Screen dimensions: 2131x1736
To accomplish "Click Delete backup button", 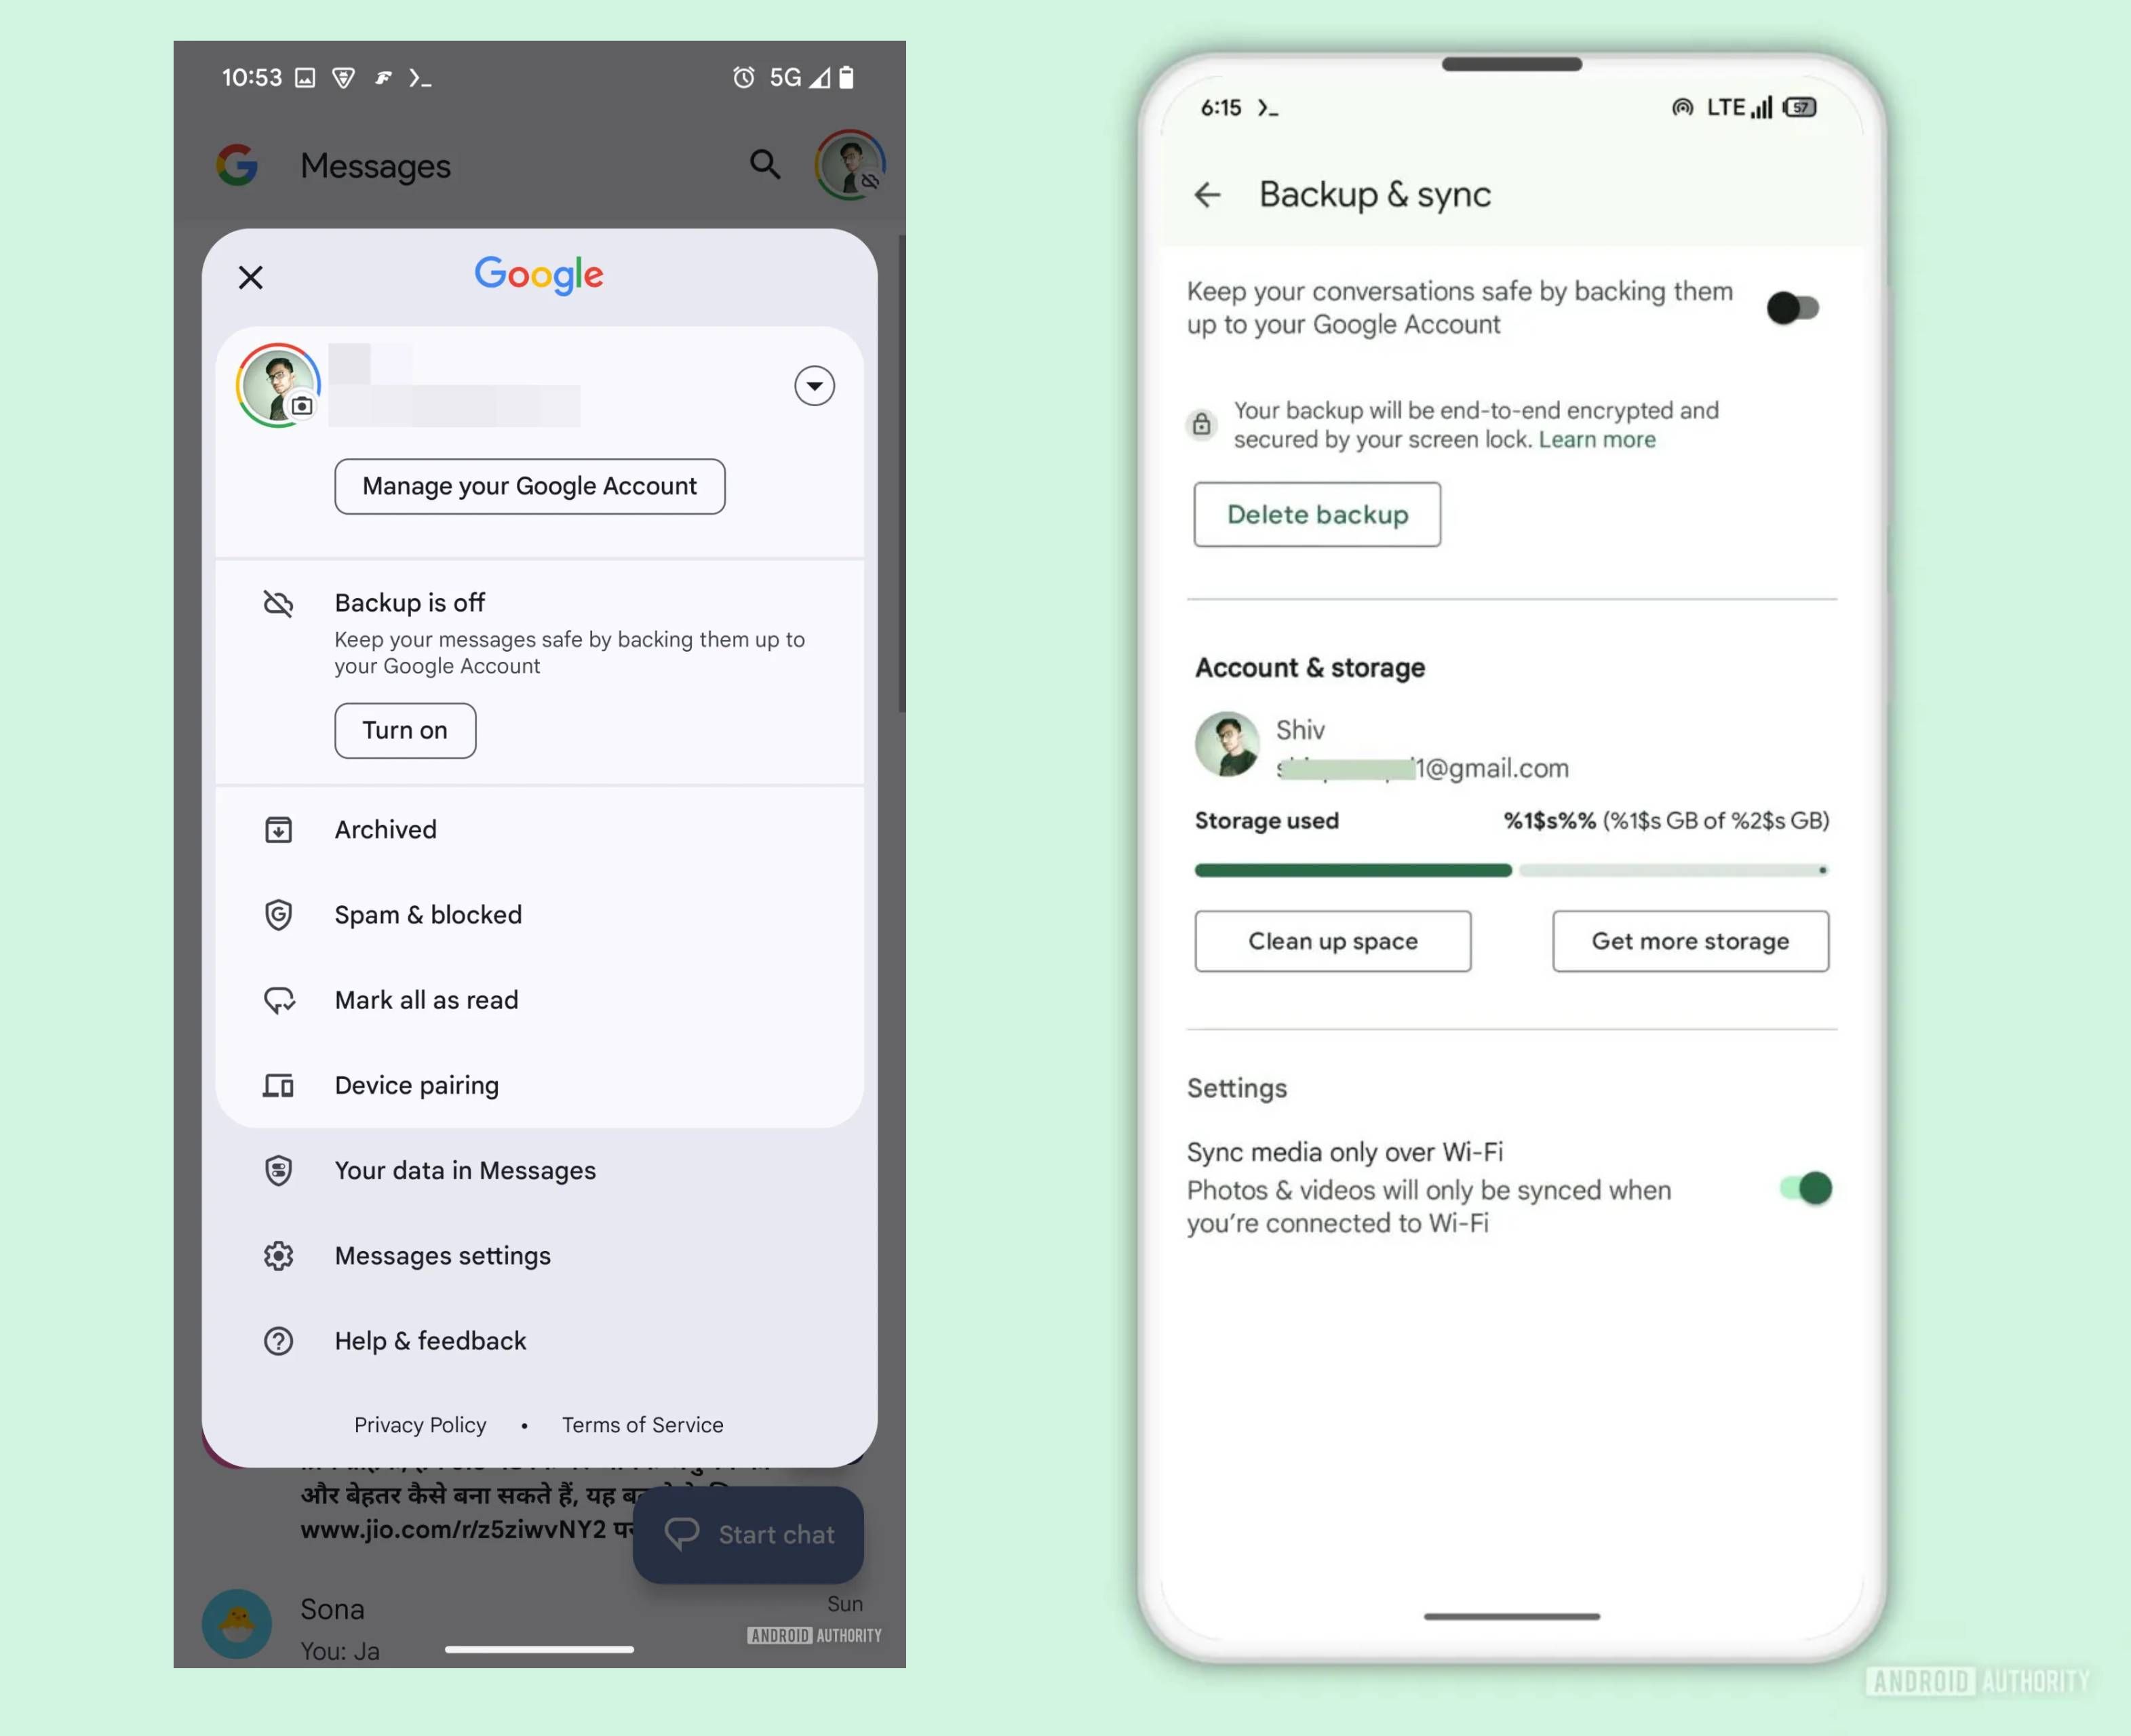I will pos(1317,513).
